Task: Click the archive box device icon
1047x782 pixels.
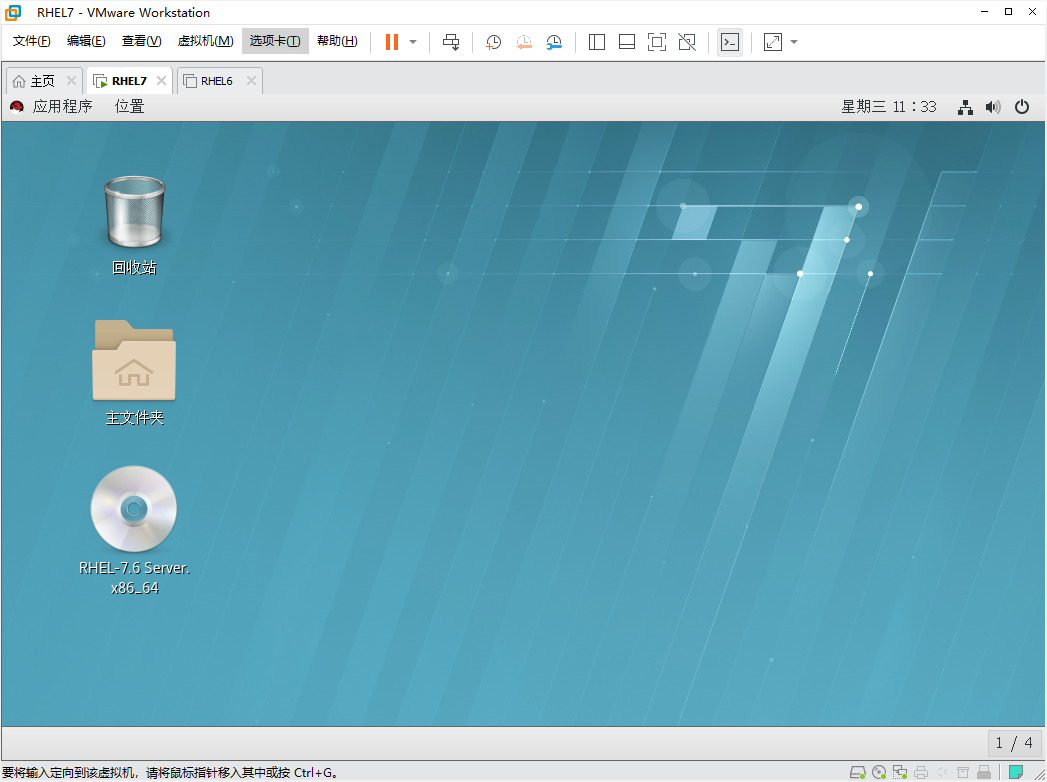Action: pyautogui.click(x=963, y=773)
